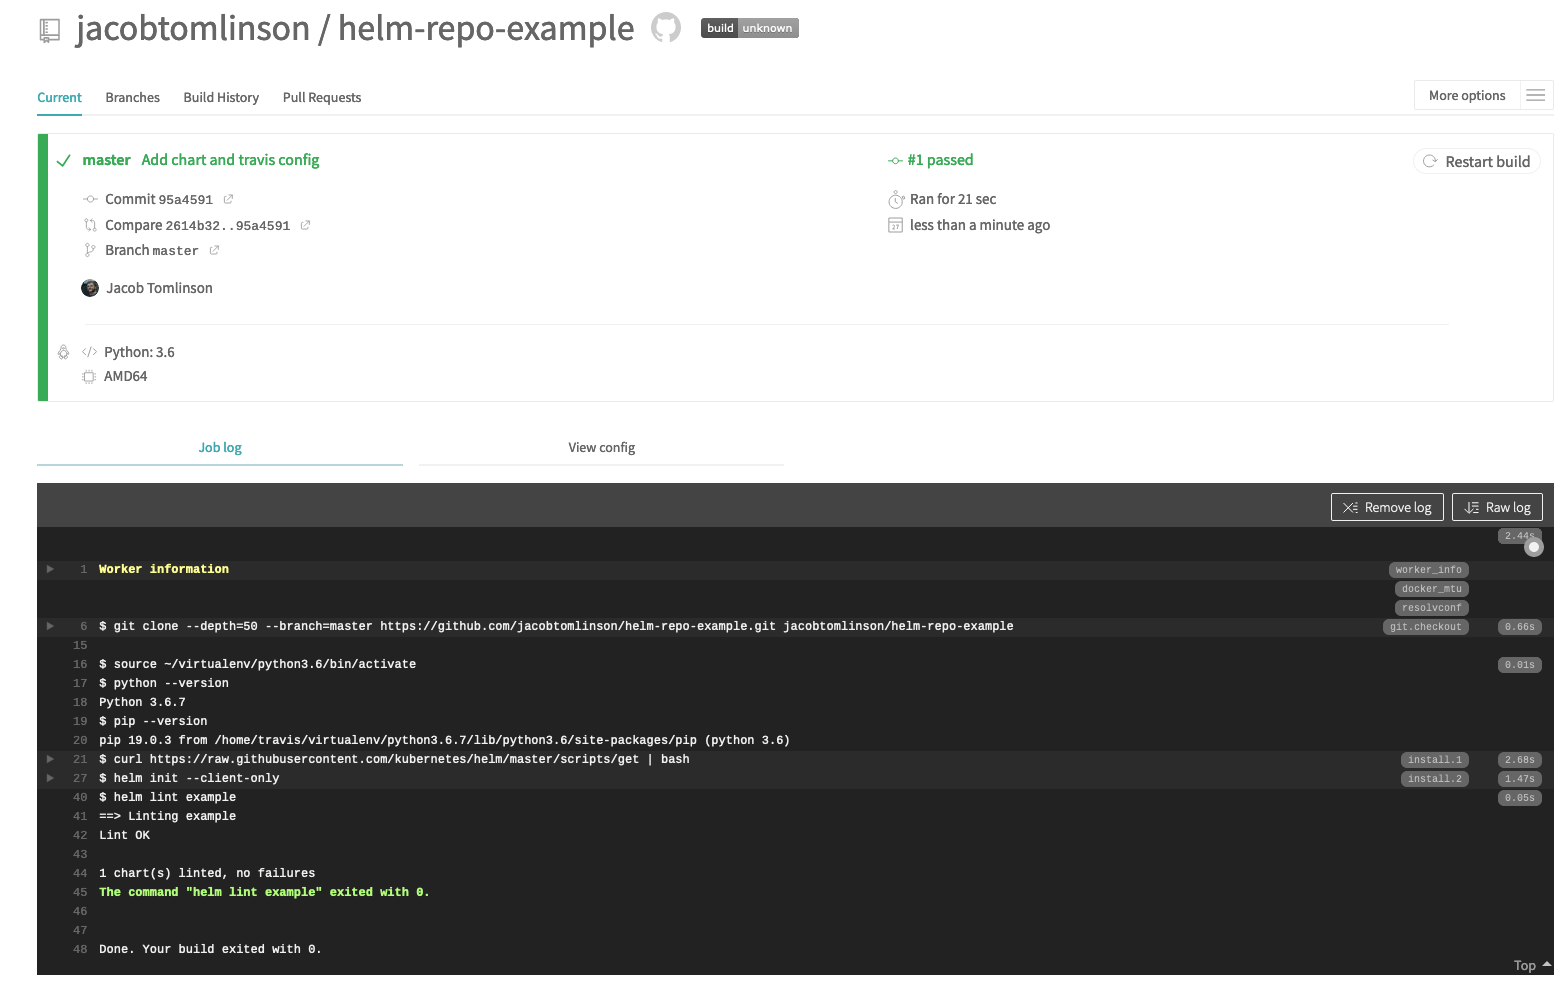1563x988 pixels.
Task: Click the build unknown status badge
Action: point(749,28)
